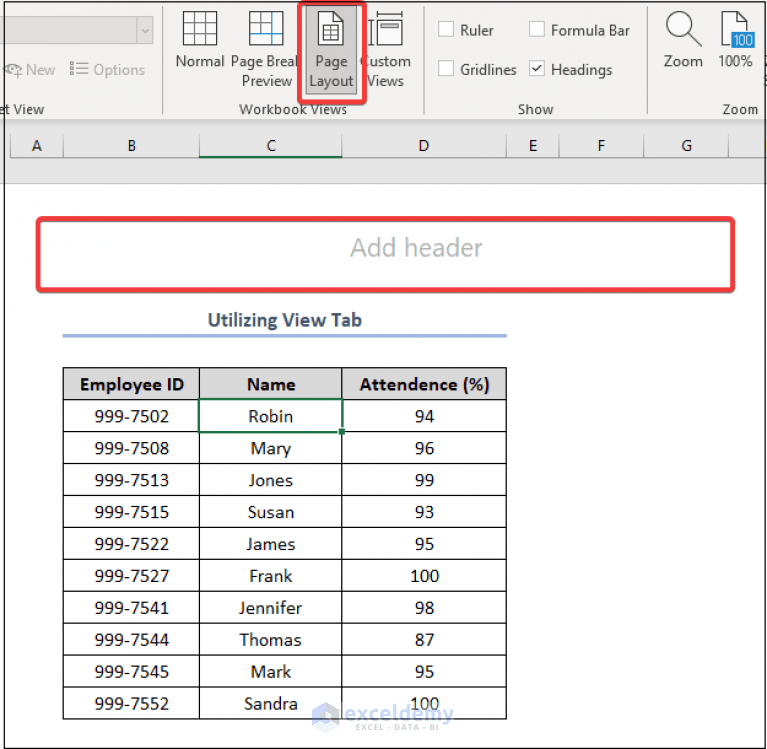Screen dimensions: 767x749
Task: Click the New sheet view button
Action: (30, 70)
